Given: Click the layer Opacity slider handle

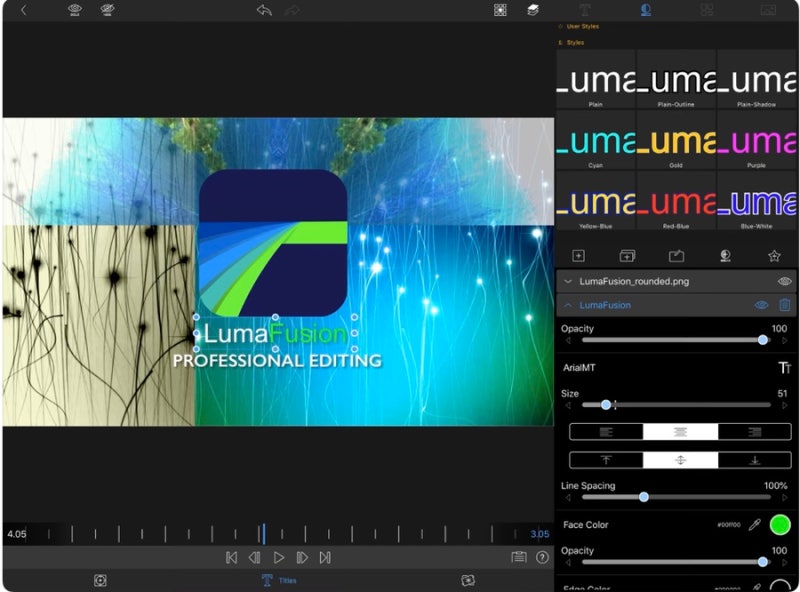Looking at the screenshot, I should pos(762,340).
